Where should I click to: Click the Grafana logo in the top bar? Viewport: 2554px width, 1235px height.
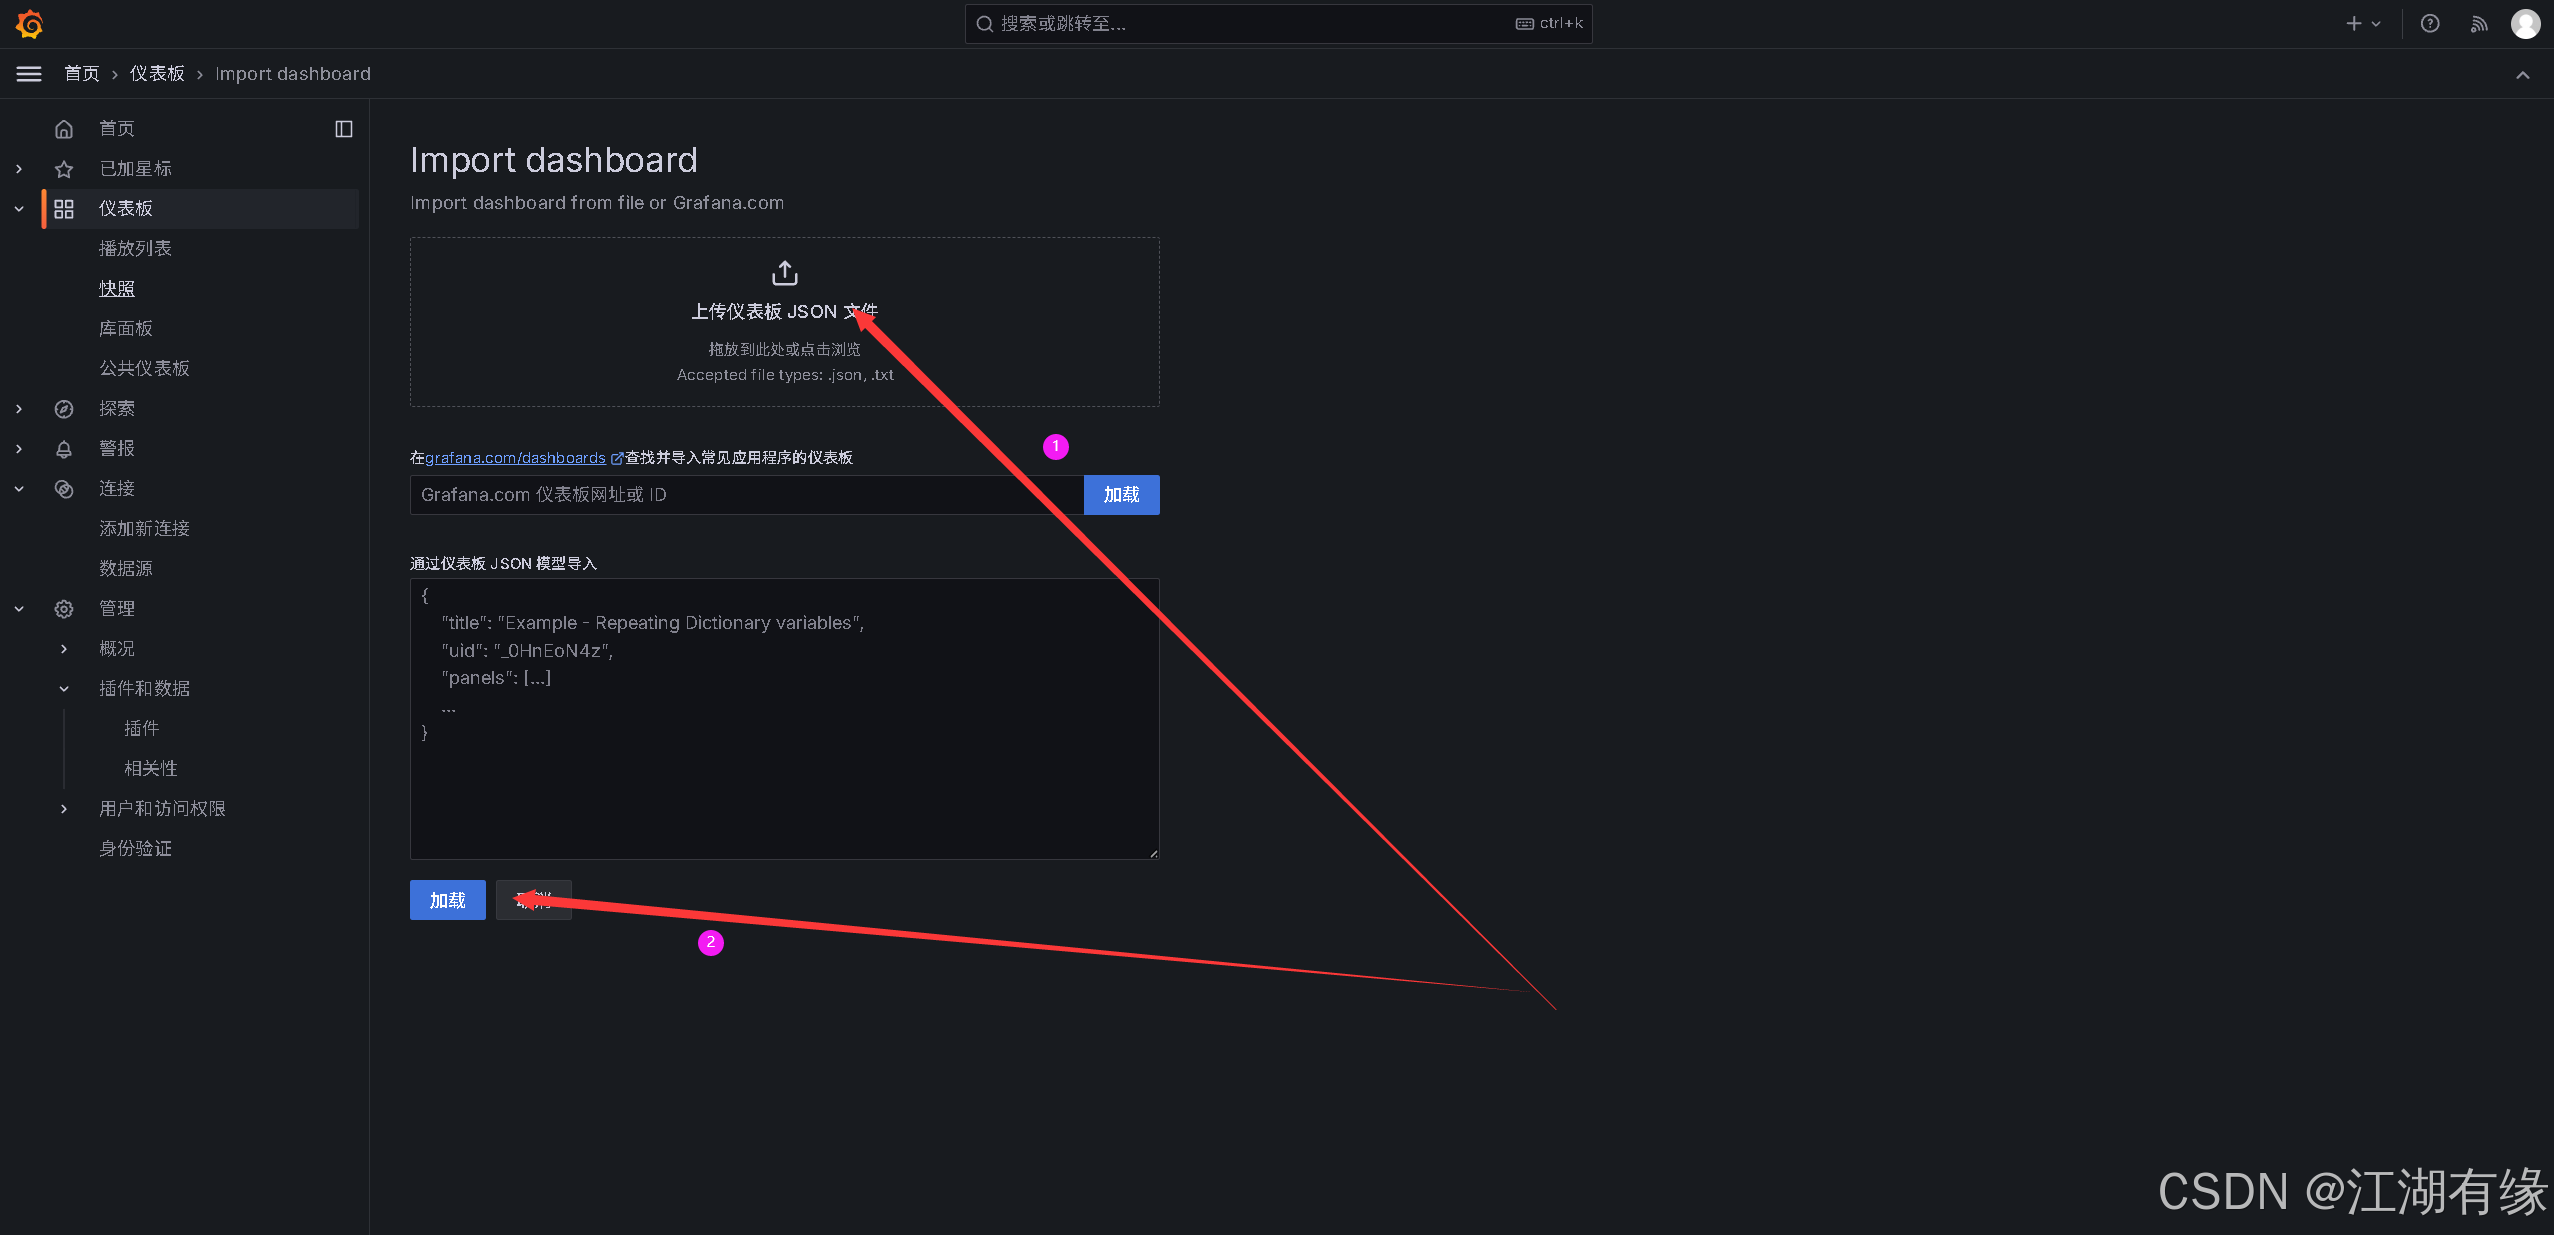(30, 24)
